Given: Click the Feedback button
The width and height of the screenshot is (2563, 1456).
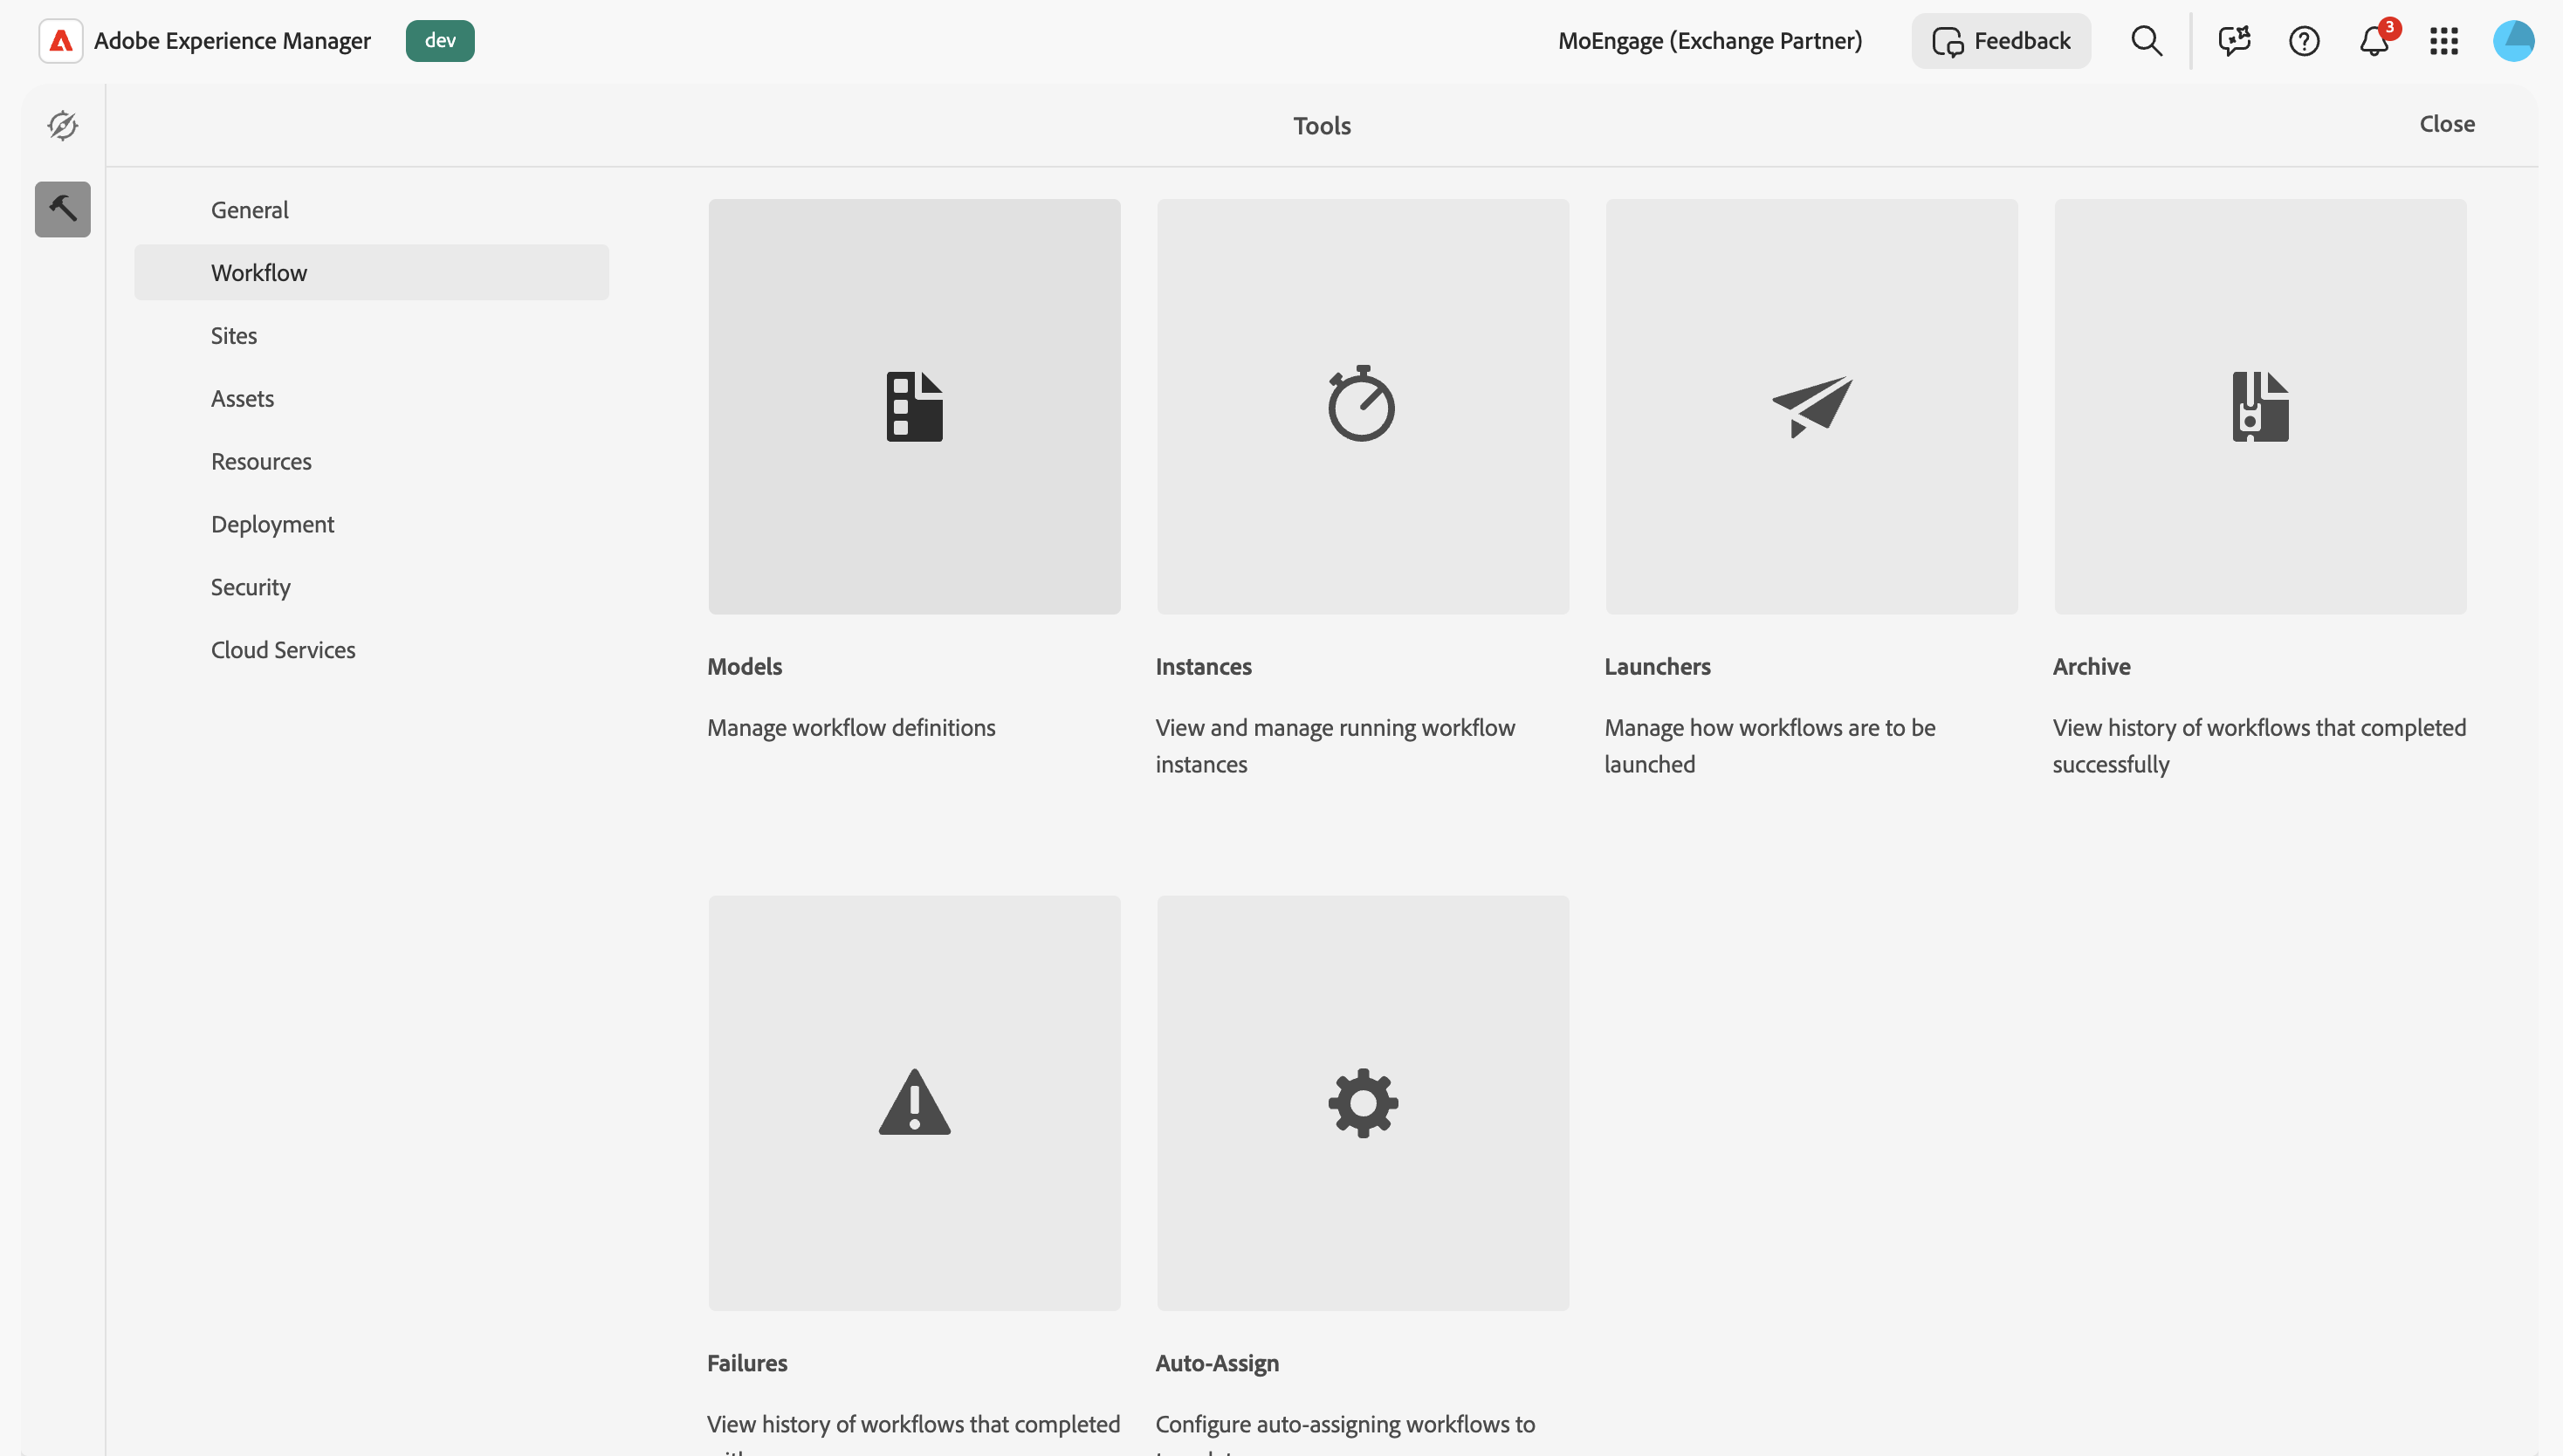Looking at the screenshot, I should (2001, 41).
